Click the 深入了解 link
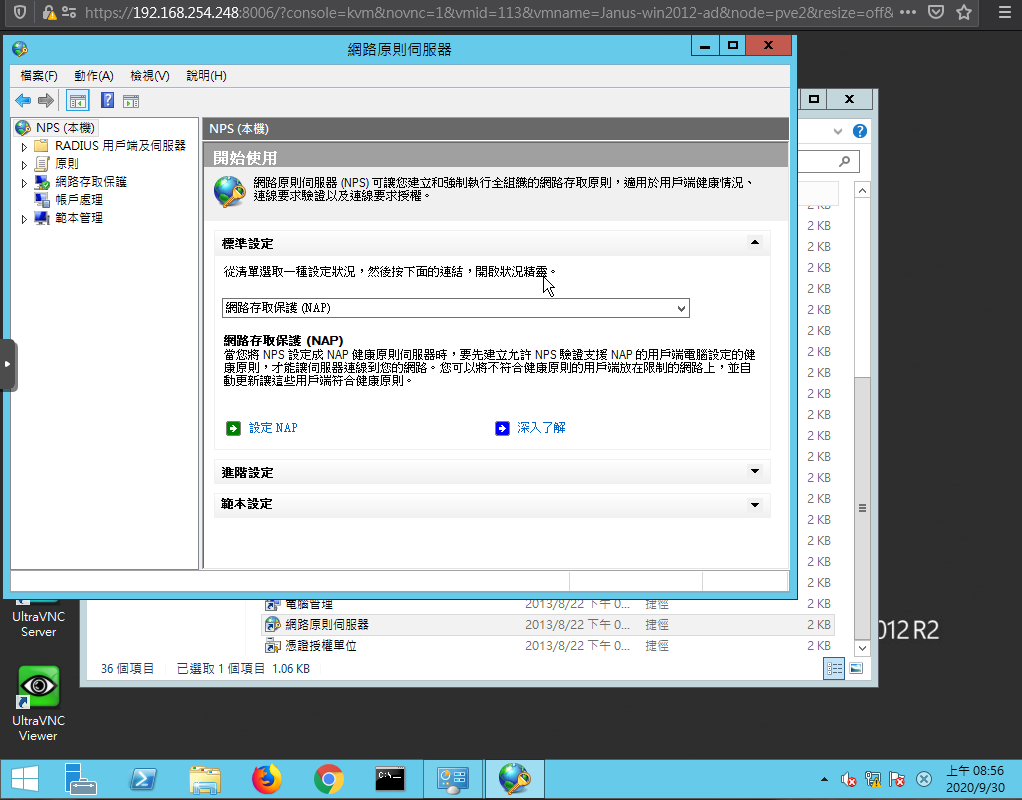Image resolution: width=1022 pixels, height=800 pixels. (x=541, y=428)
